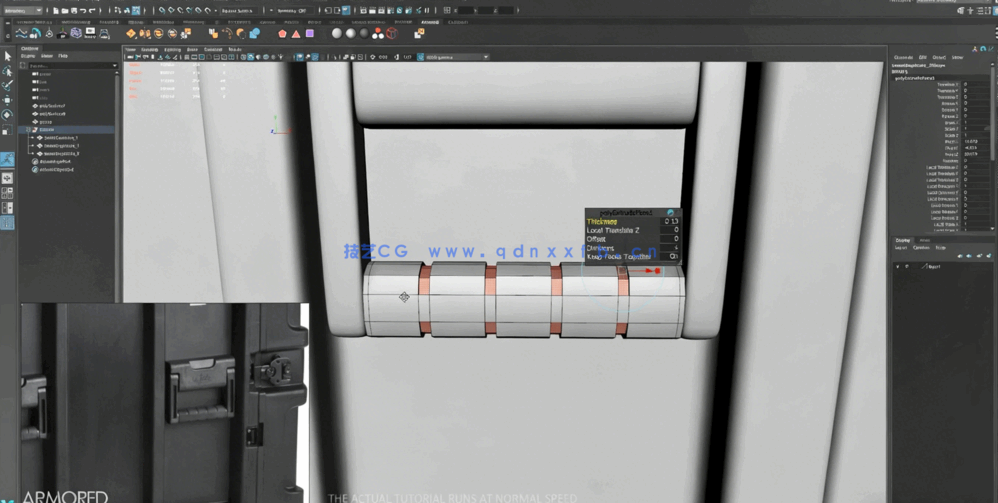Click the polygon sphere shelf icon
998x503 pixels.
pos(337,33)
